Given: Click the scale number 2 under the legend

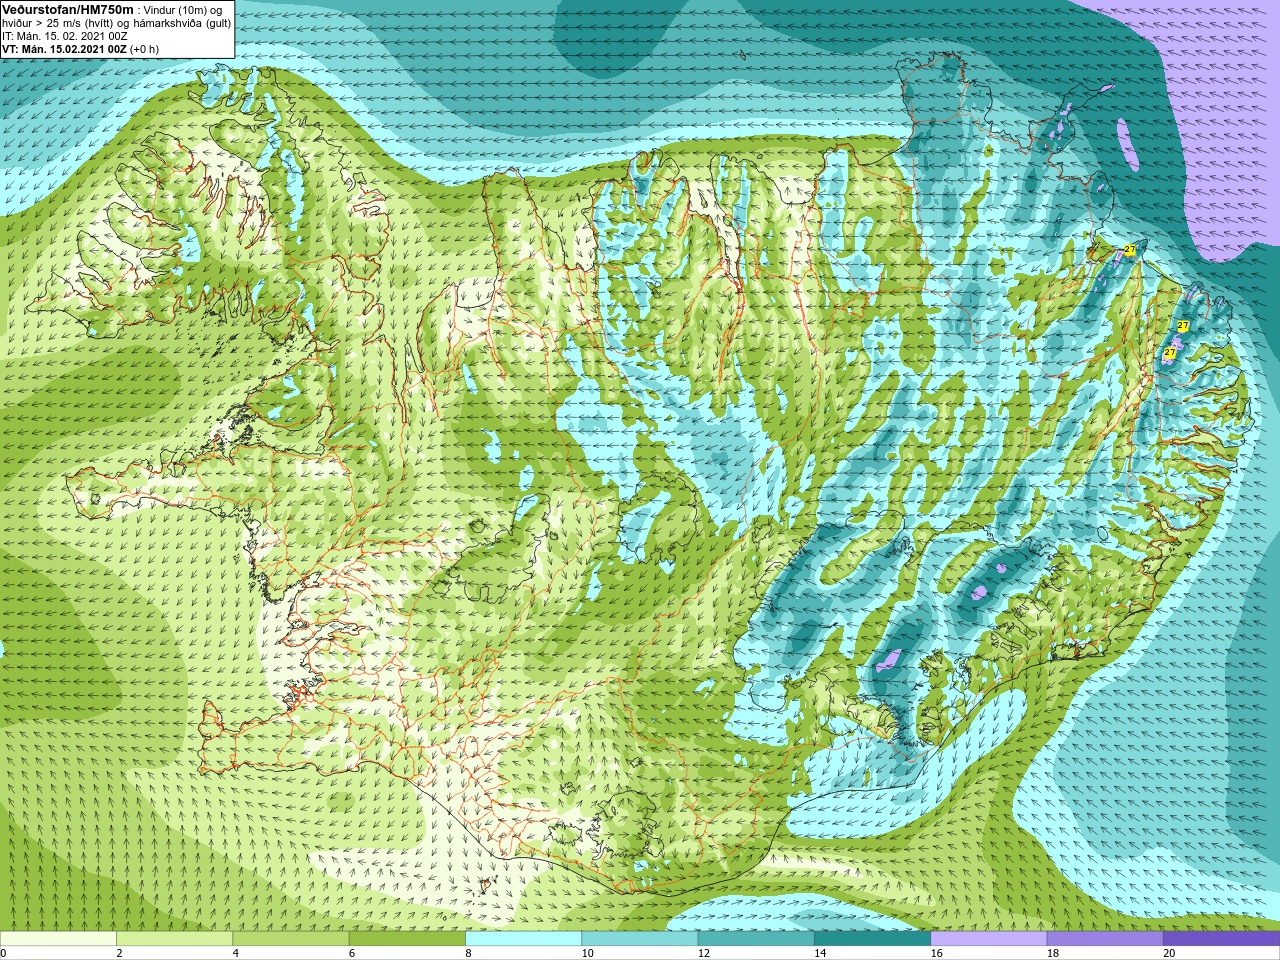Looking at the screenshot, I should click(119, 953).
